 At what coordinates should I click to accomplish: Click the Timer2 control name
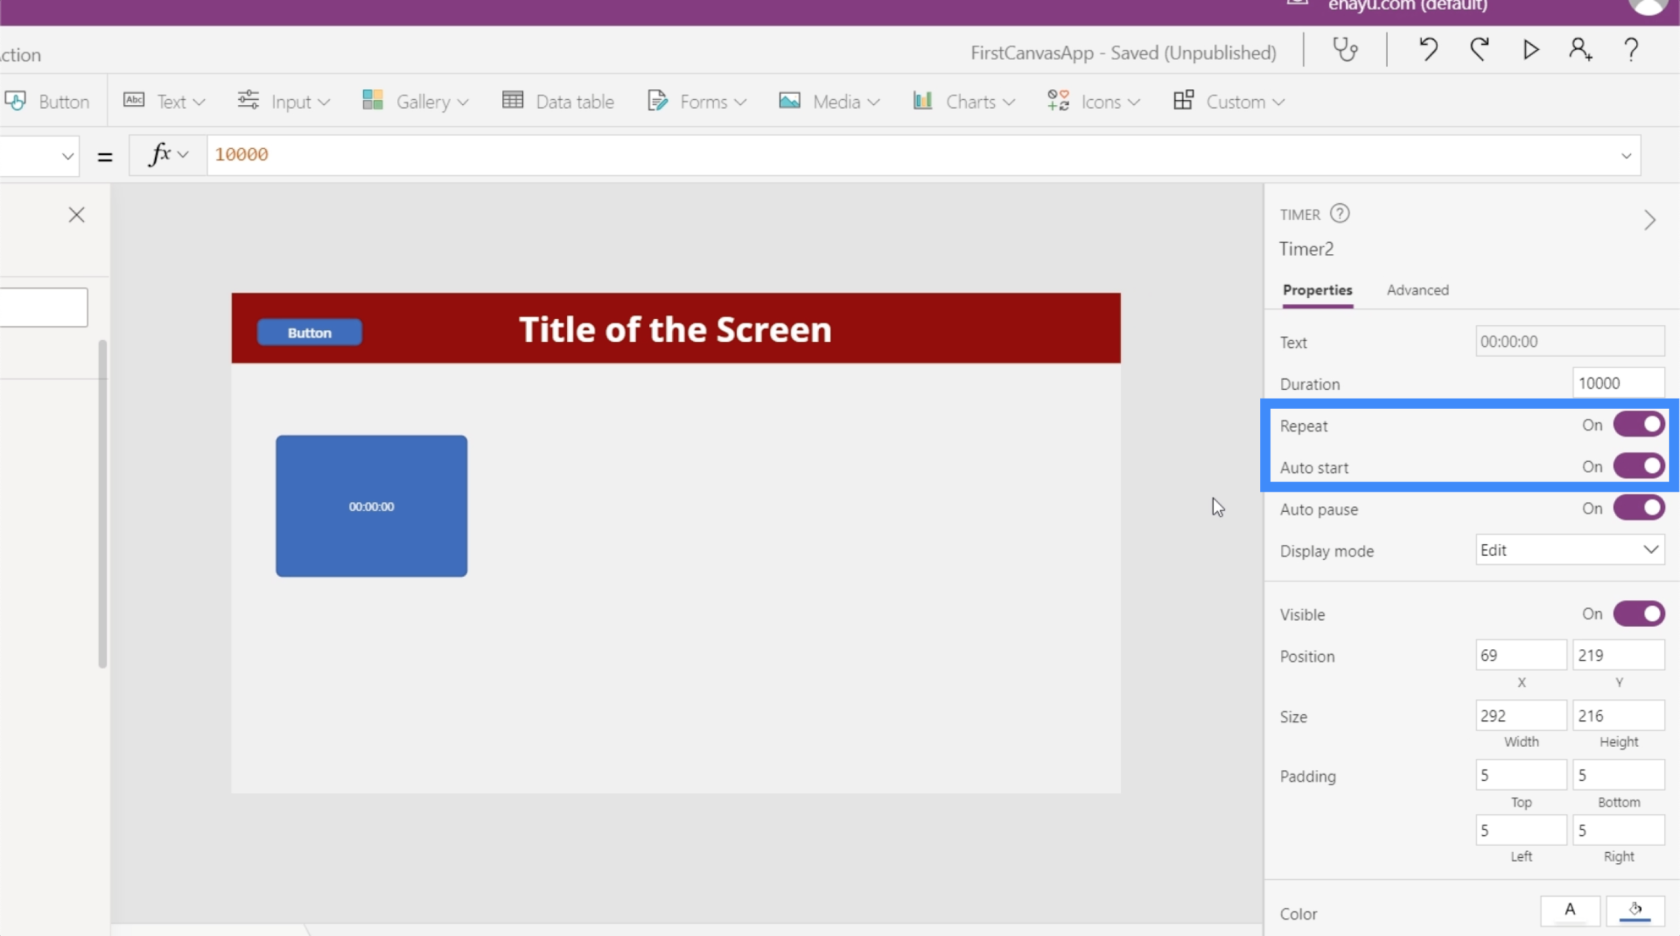(x=1306, y=249)
